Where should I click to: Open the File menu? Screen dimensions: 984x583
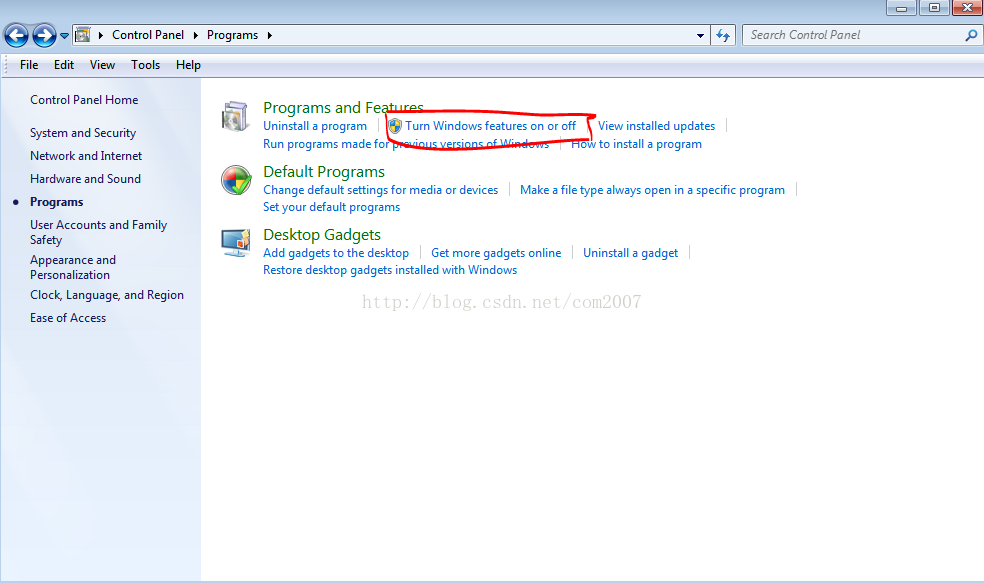click(x=29, y=65)
